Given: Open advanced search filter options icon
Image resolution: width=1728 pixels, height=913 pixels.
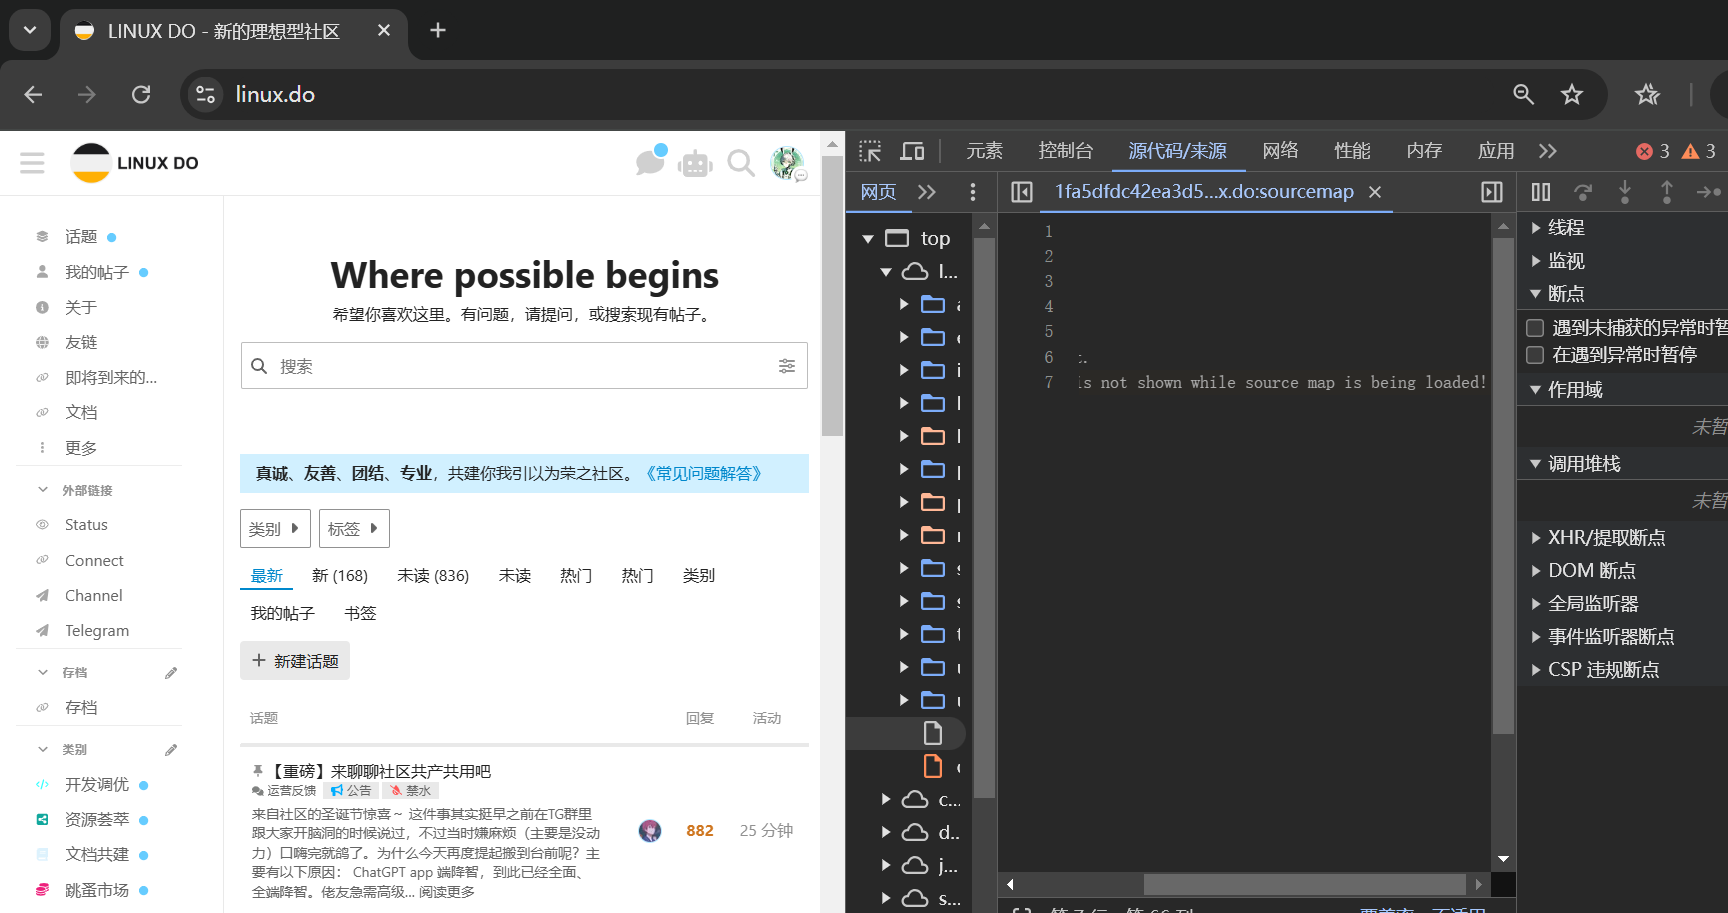Looking at the screenshot, I should [x=787, y=366].
